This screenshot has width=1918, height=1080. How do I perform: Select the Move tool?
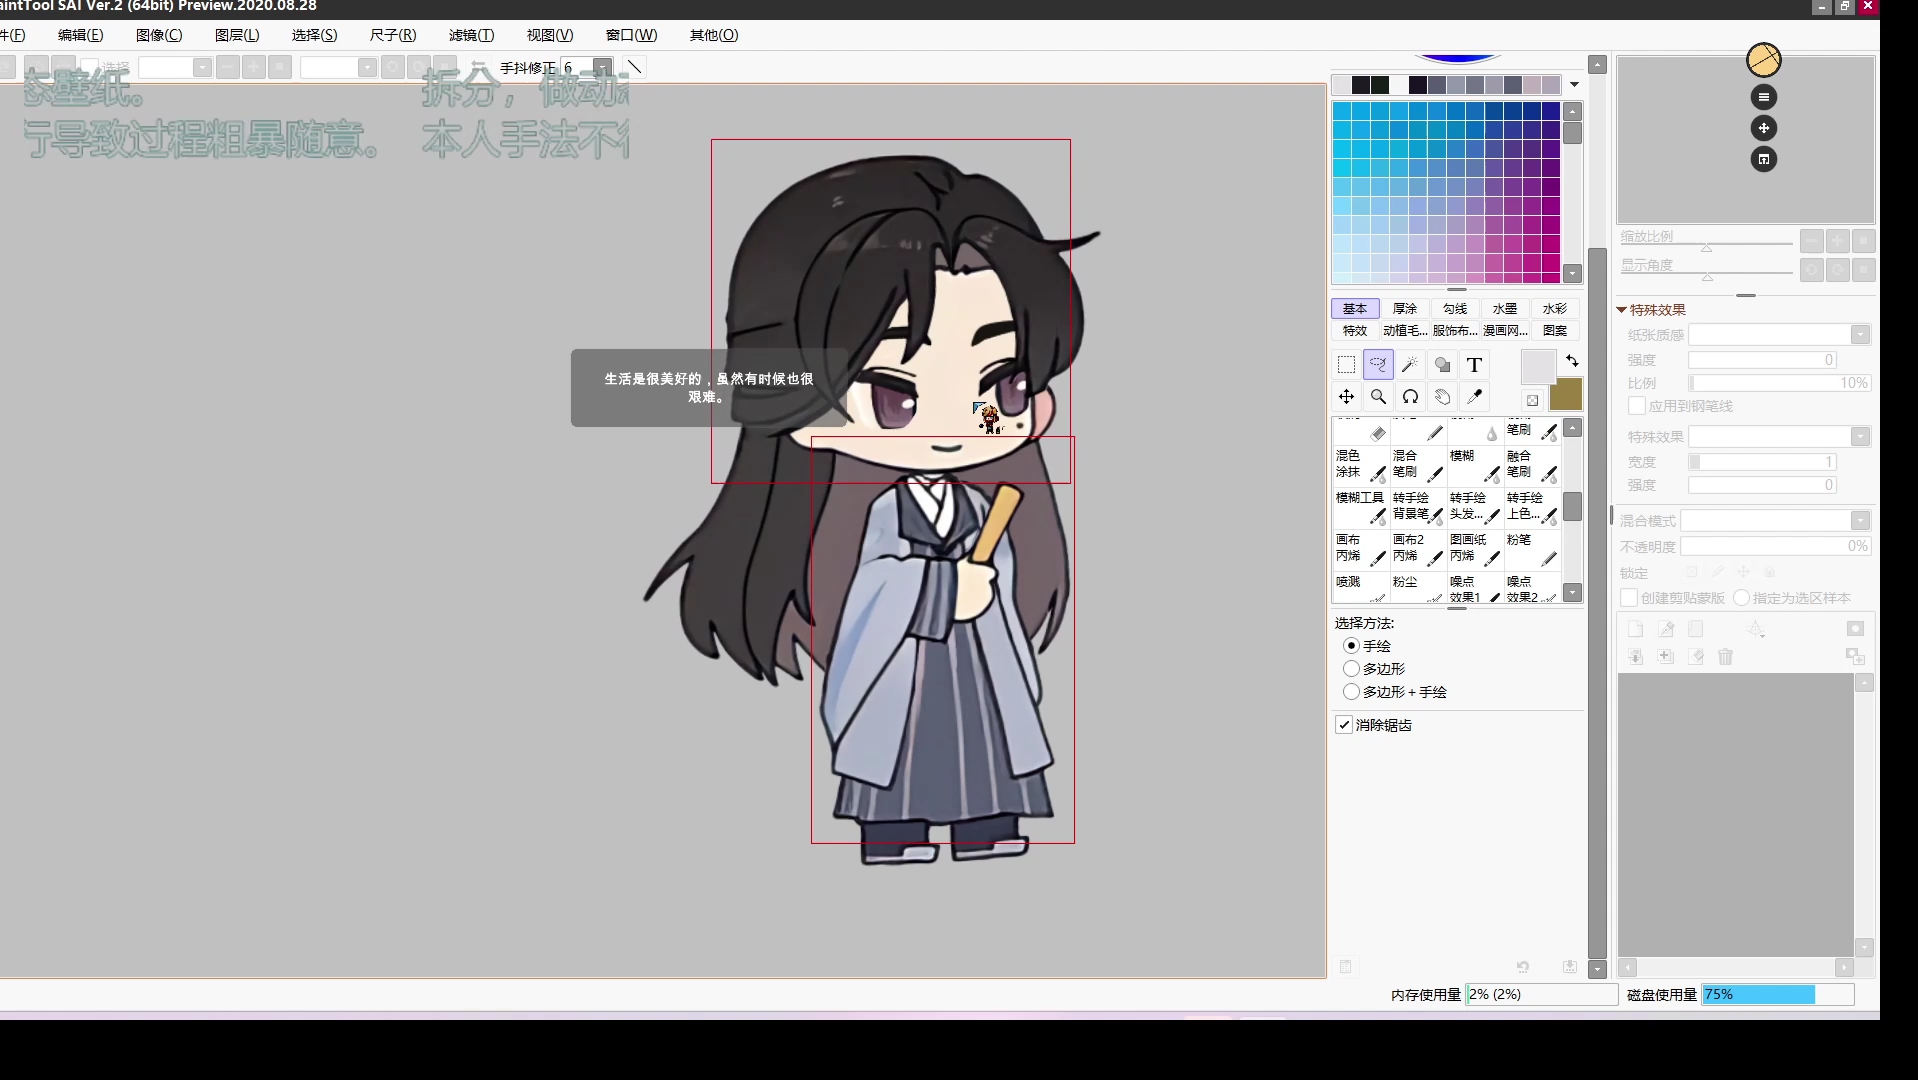tap(1346, 397)
